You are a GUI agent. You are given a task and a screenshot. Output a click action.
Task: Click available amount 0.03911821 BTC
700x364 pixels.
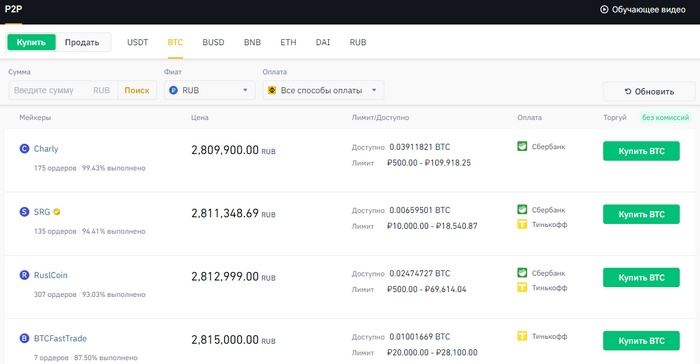click(x=420, y=147)
